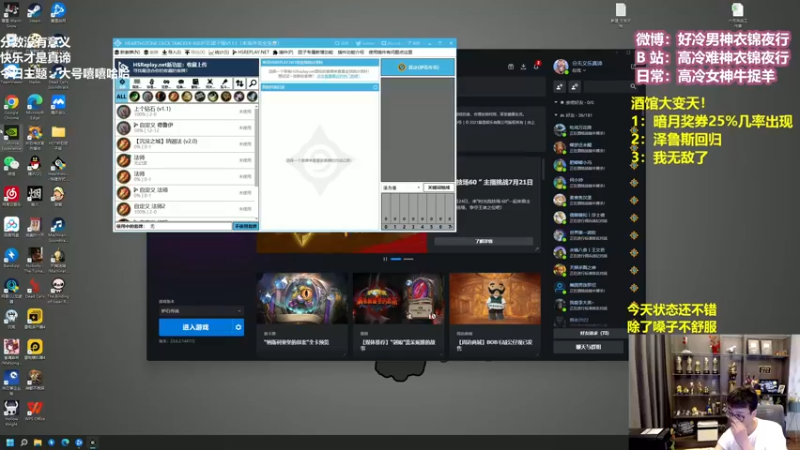Viewport: 800px width, 450px height.
Task: Open the 统计(S) menu
Action: tap(219, 52)
